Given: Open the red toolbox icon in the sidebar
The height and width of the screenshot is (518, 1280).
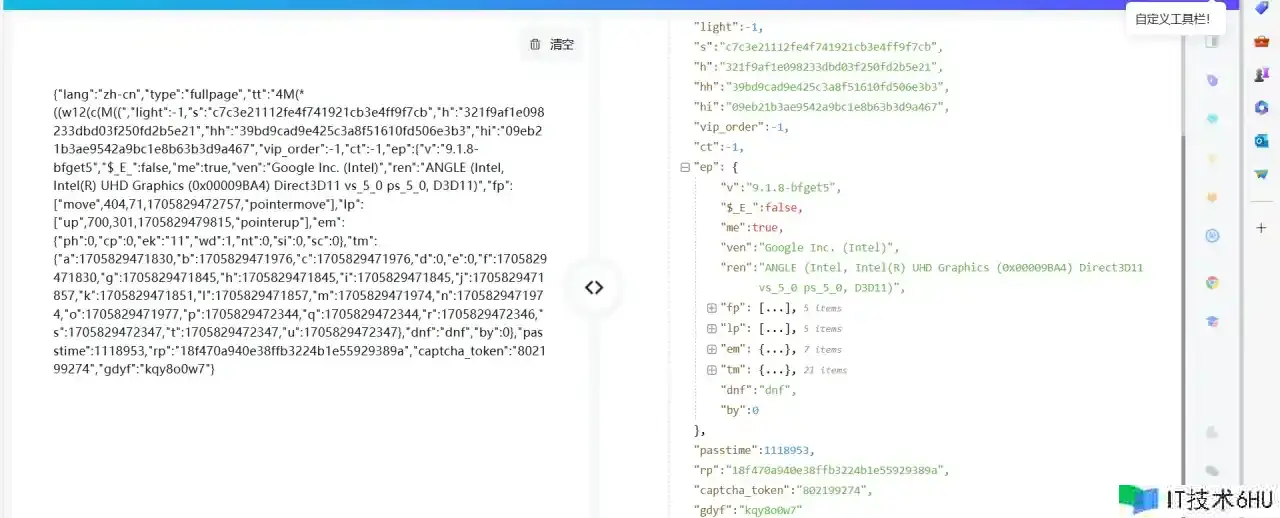Looking at the screenshot, I should 1261,41.
